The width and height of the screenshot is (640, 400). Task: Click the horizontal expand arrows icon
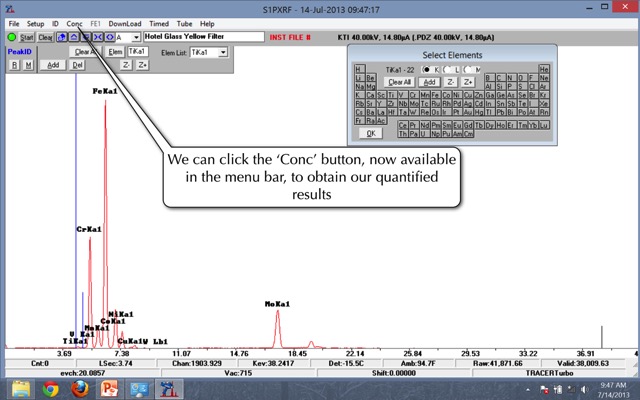point(110,37)
